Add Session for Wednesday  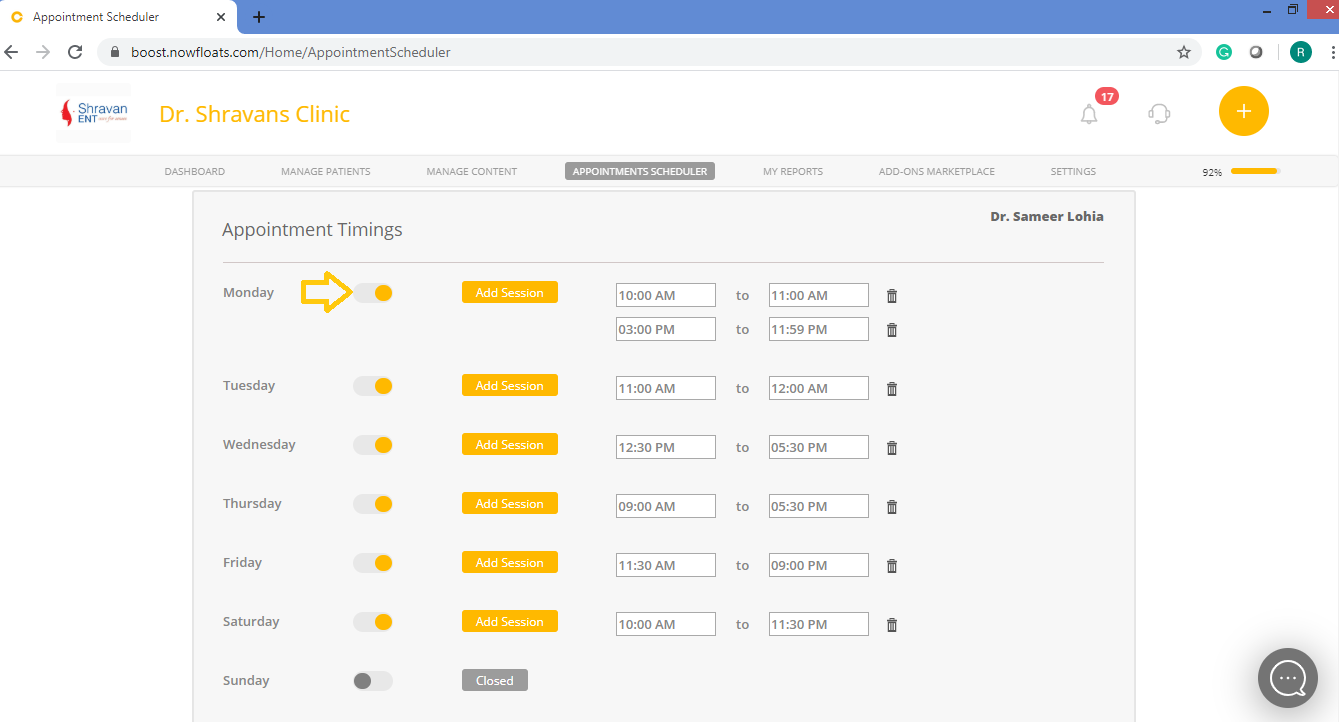pyautogui.click(x=510, y=444)
